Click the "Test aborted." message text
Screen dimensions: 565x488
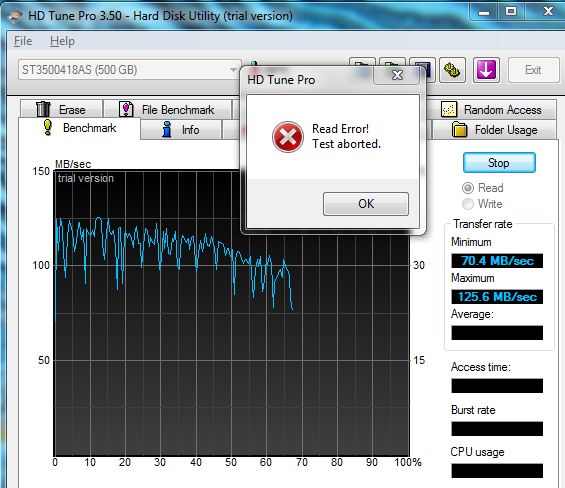346,144
